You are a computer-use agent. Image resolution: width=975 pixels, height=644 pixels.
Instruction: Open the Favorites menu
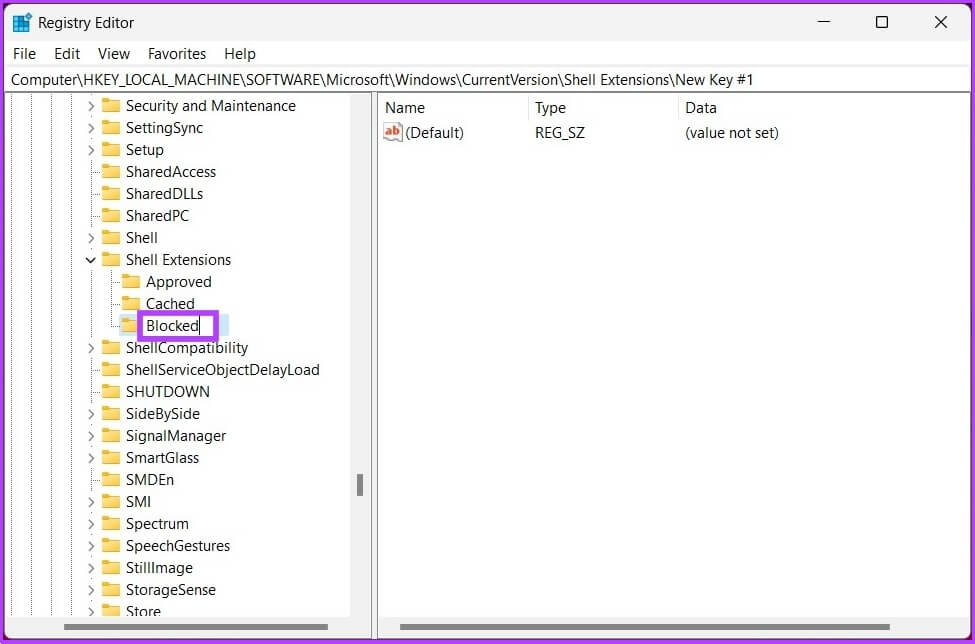coord(177,54)
